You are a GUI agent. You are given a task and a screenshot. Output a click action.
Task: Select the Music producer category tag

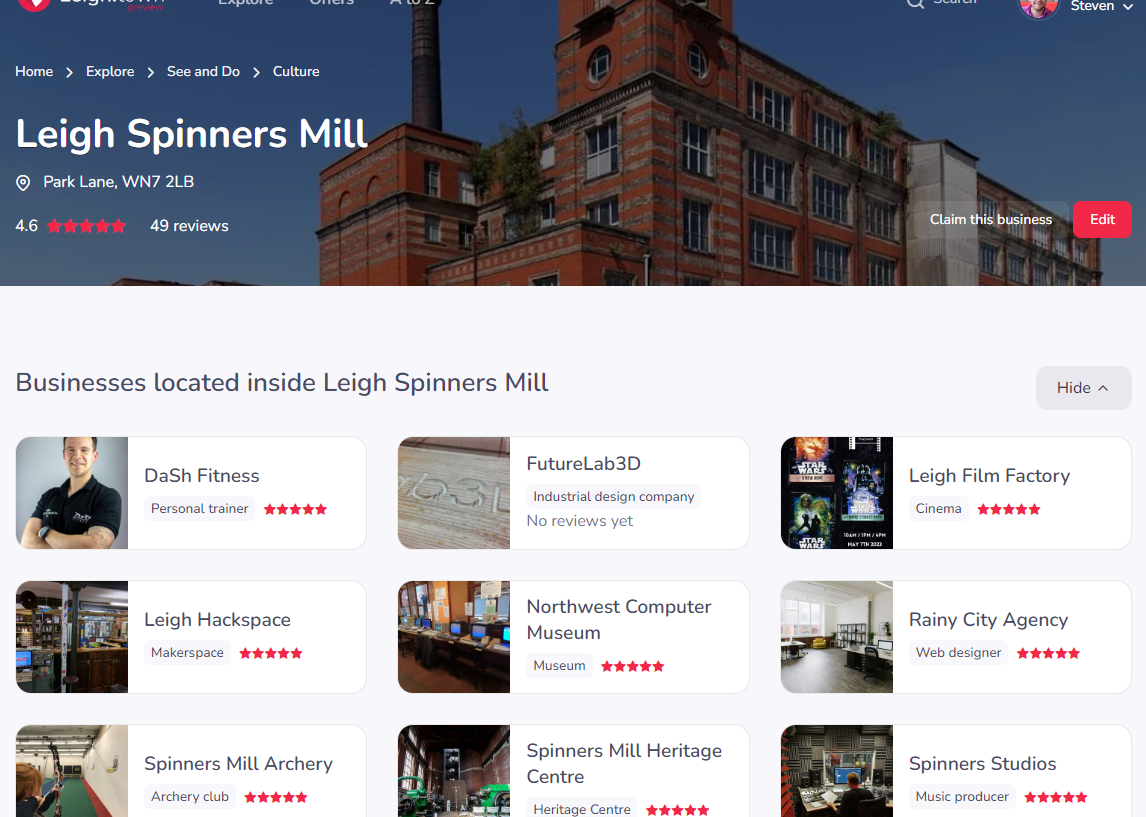962,797
